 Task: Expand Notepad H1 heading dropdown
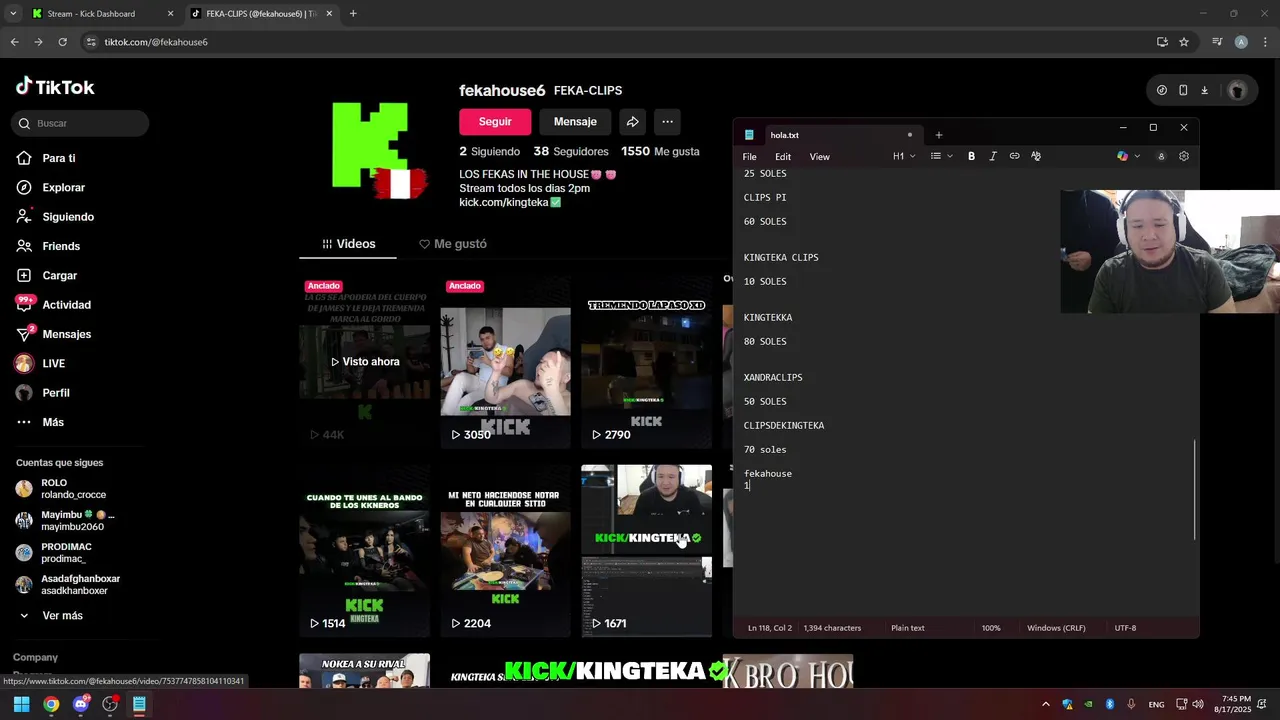click(x=904, y=156)
